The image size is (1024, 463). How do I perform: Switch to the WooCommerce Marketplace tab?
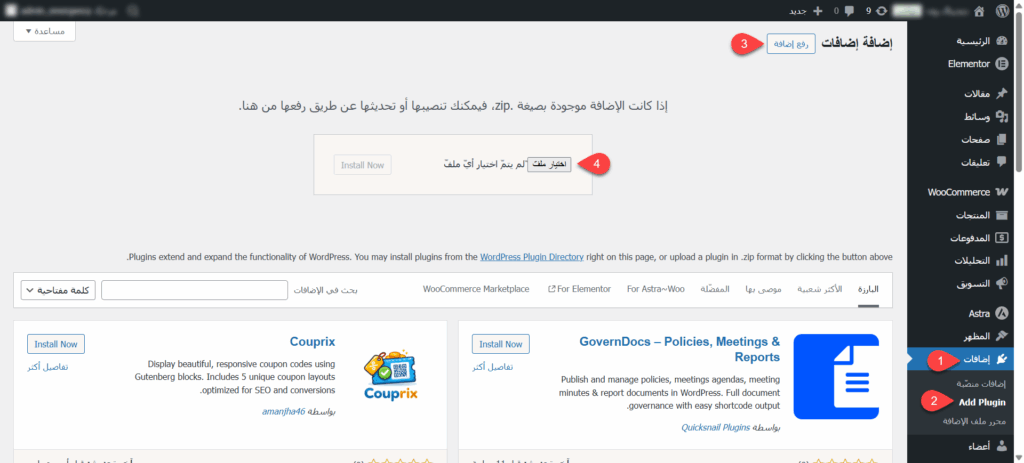(x=476, y=289)
